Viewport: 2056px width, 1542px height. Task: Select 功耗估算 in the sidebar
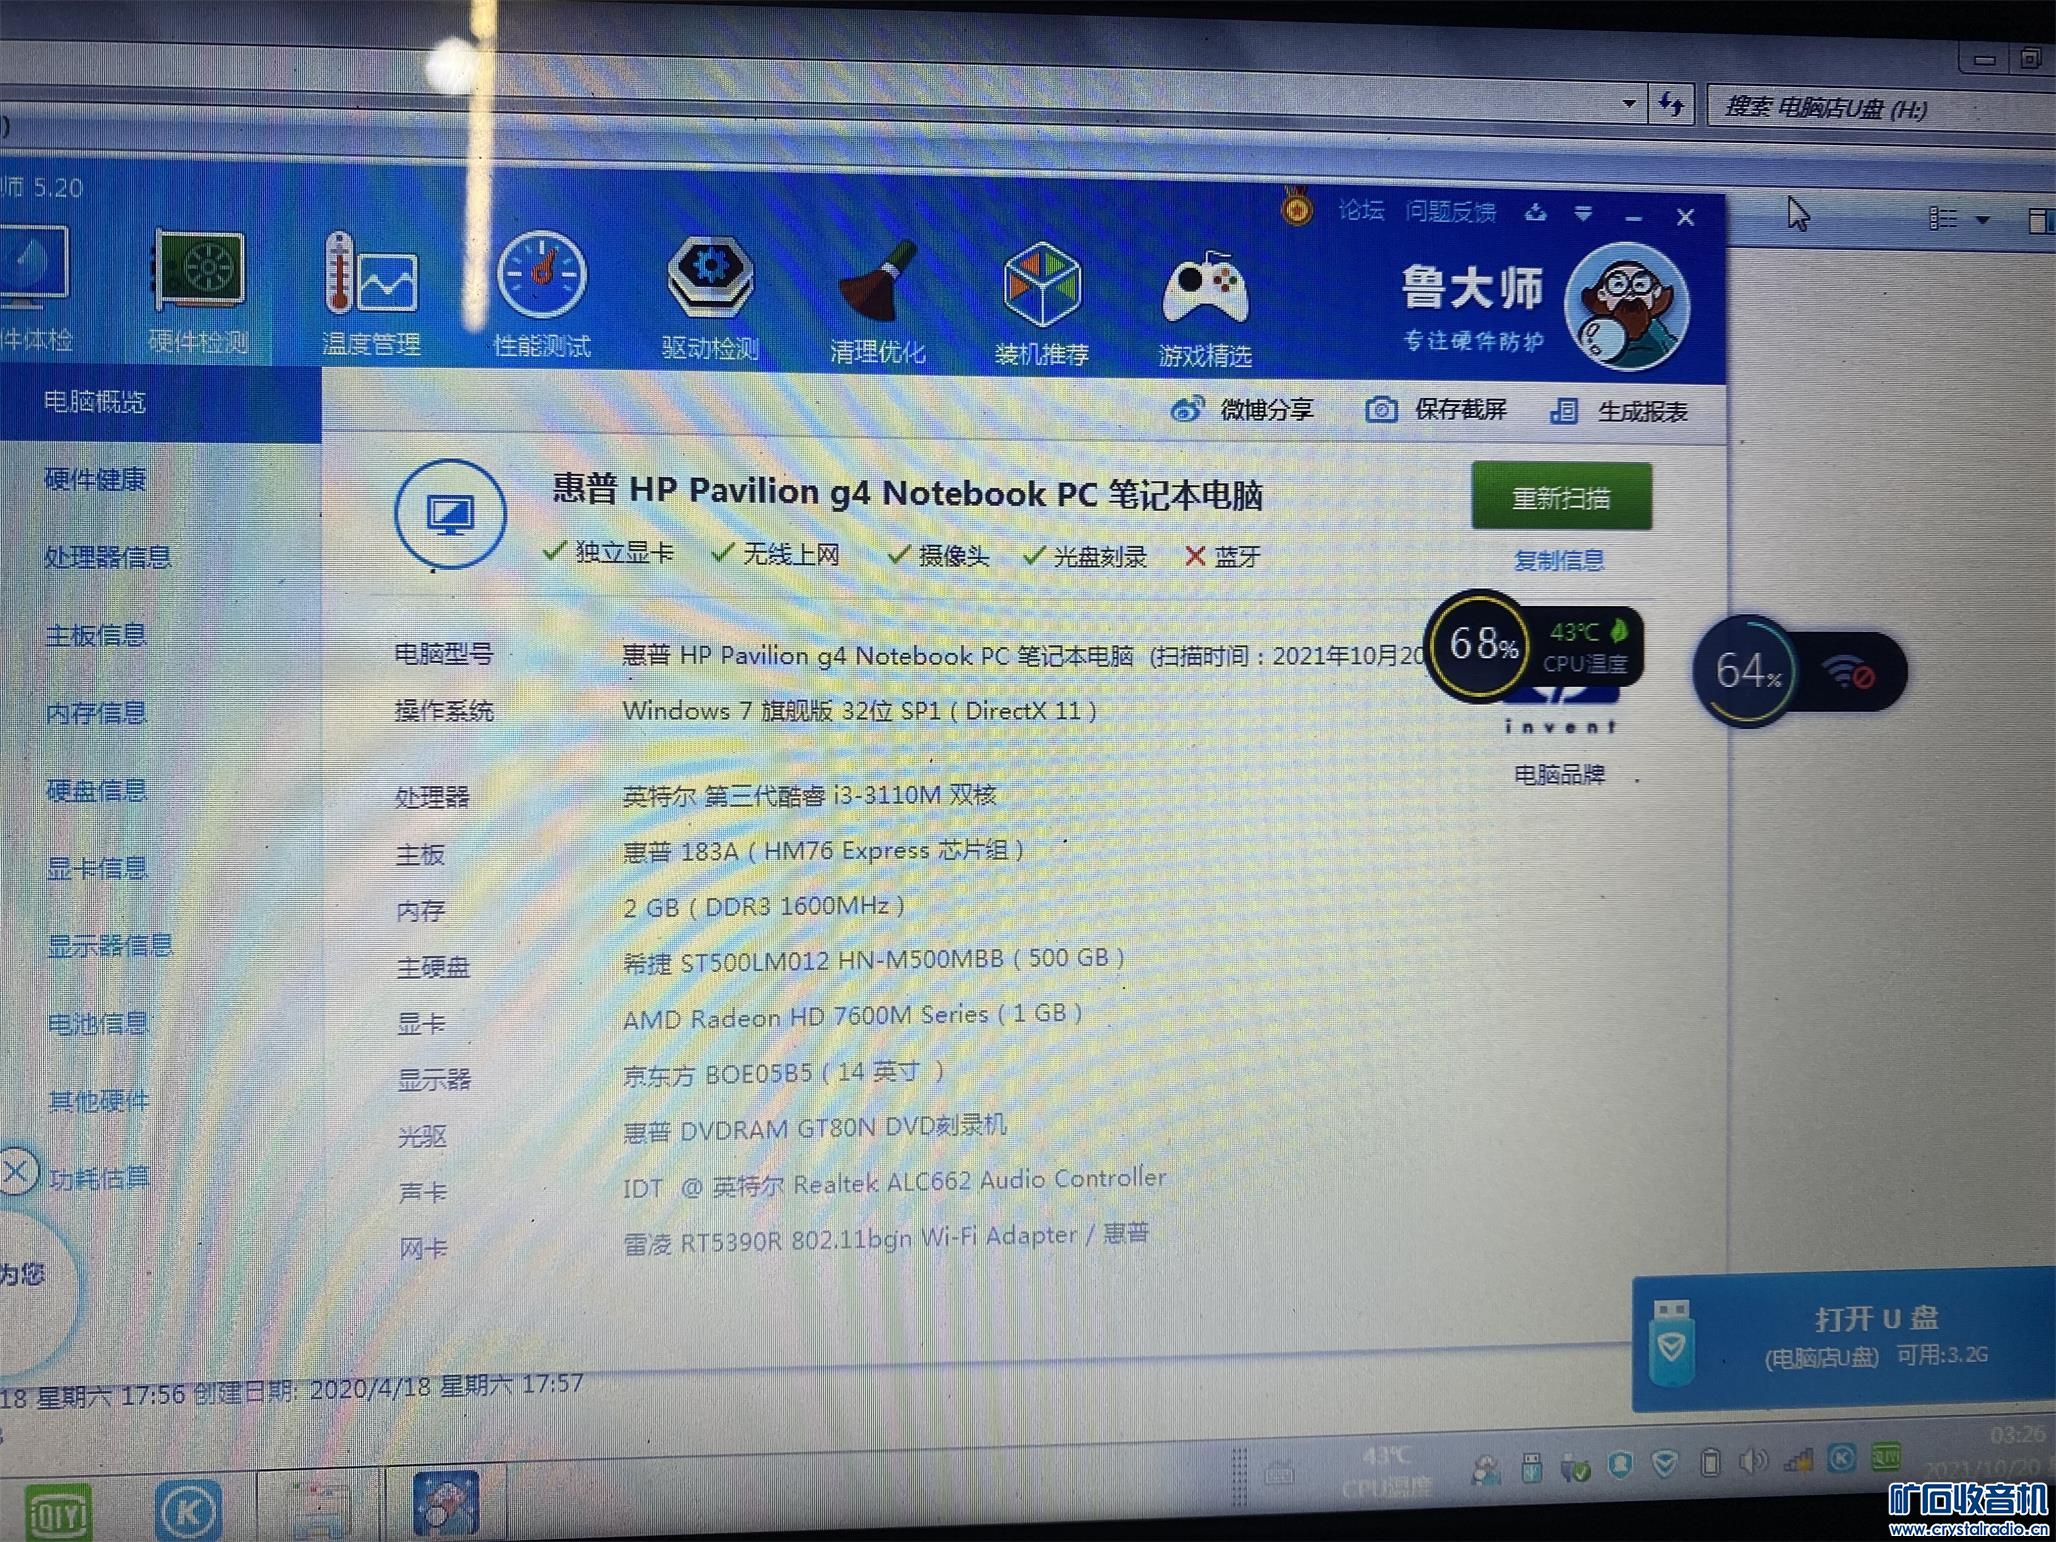tap(100, 1179)
